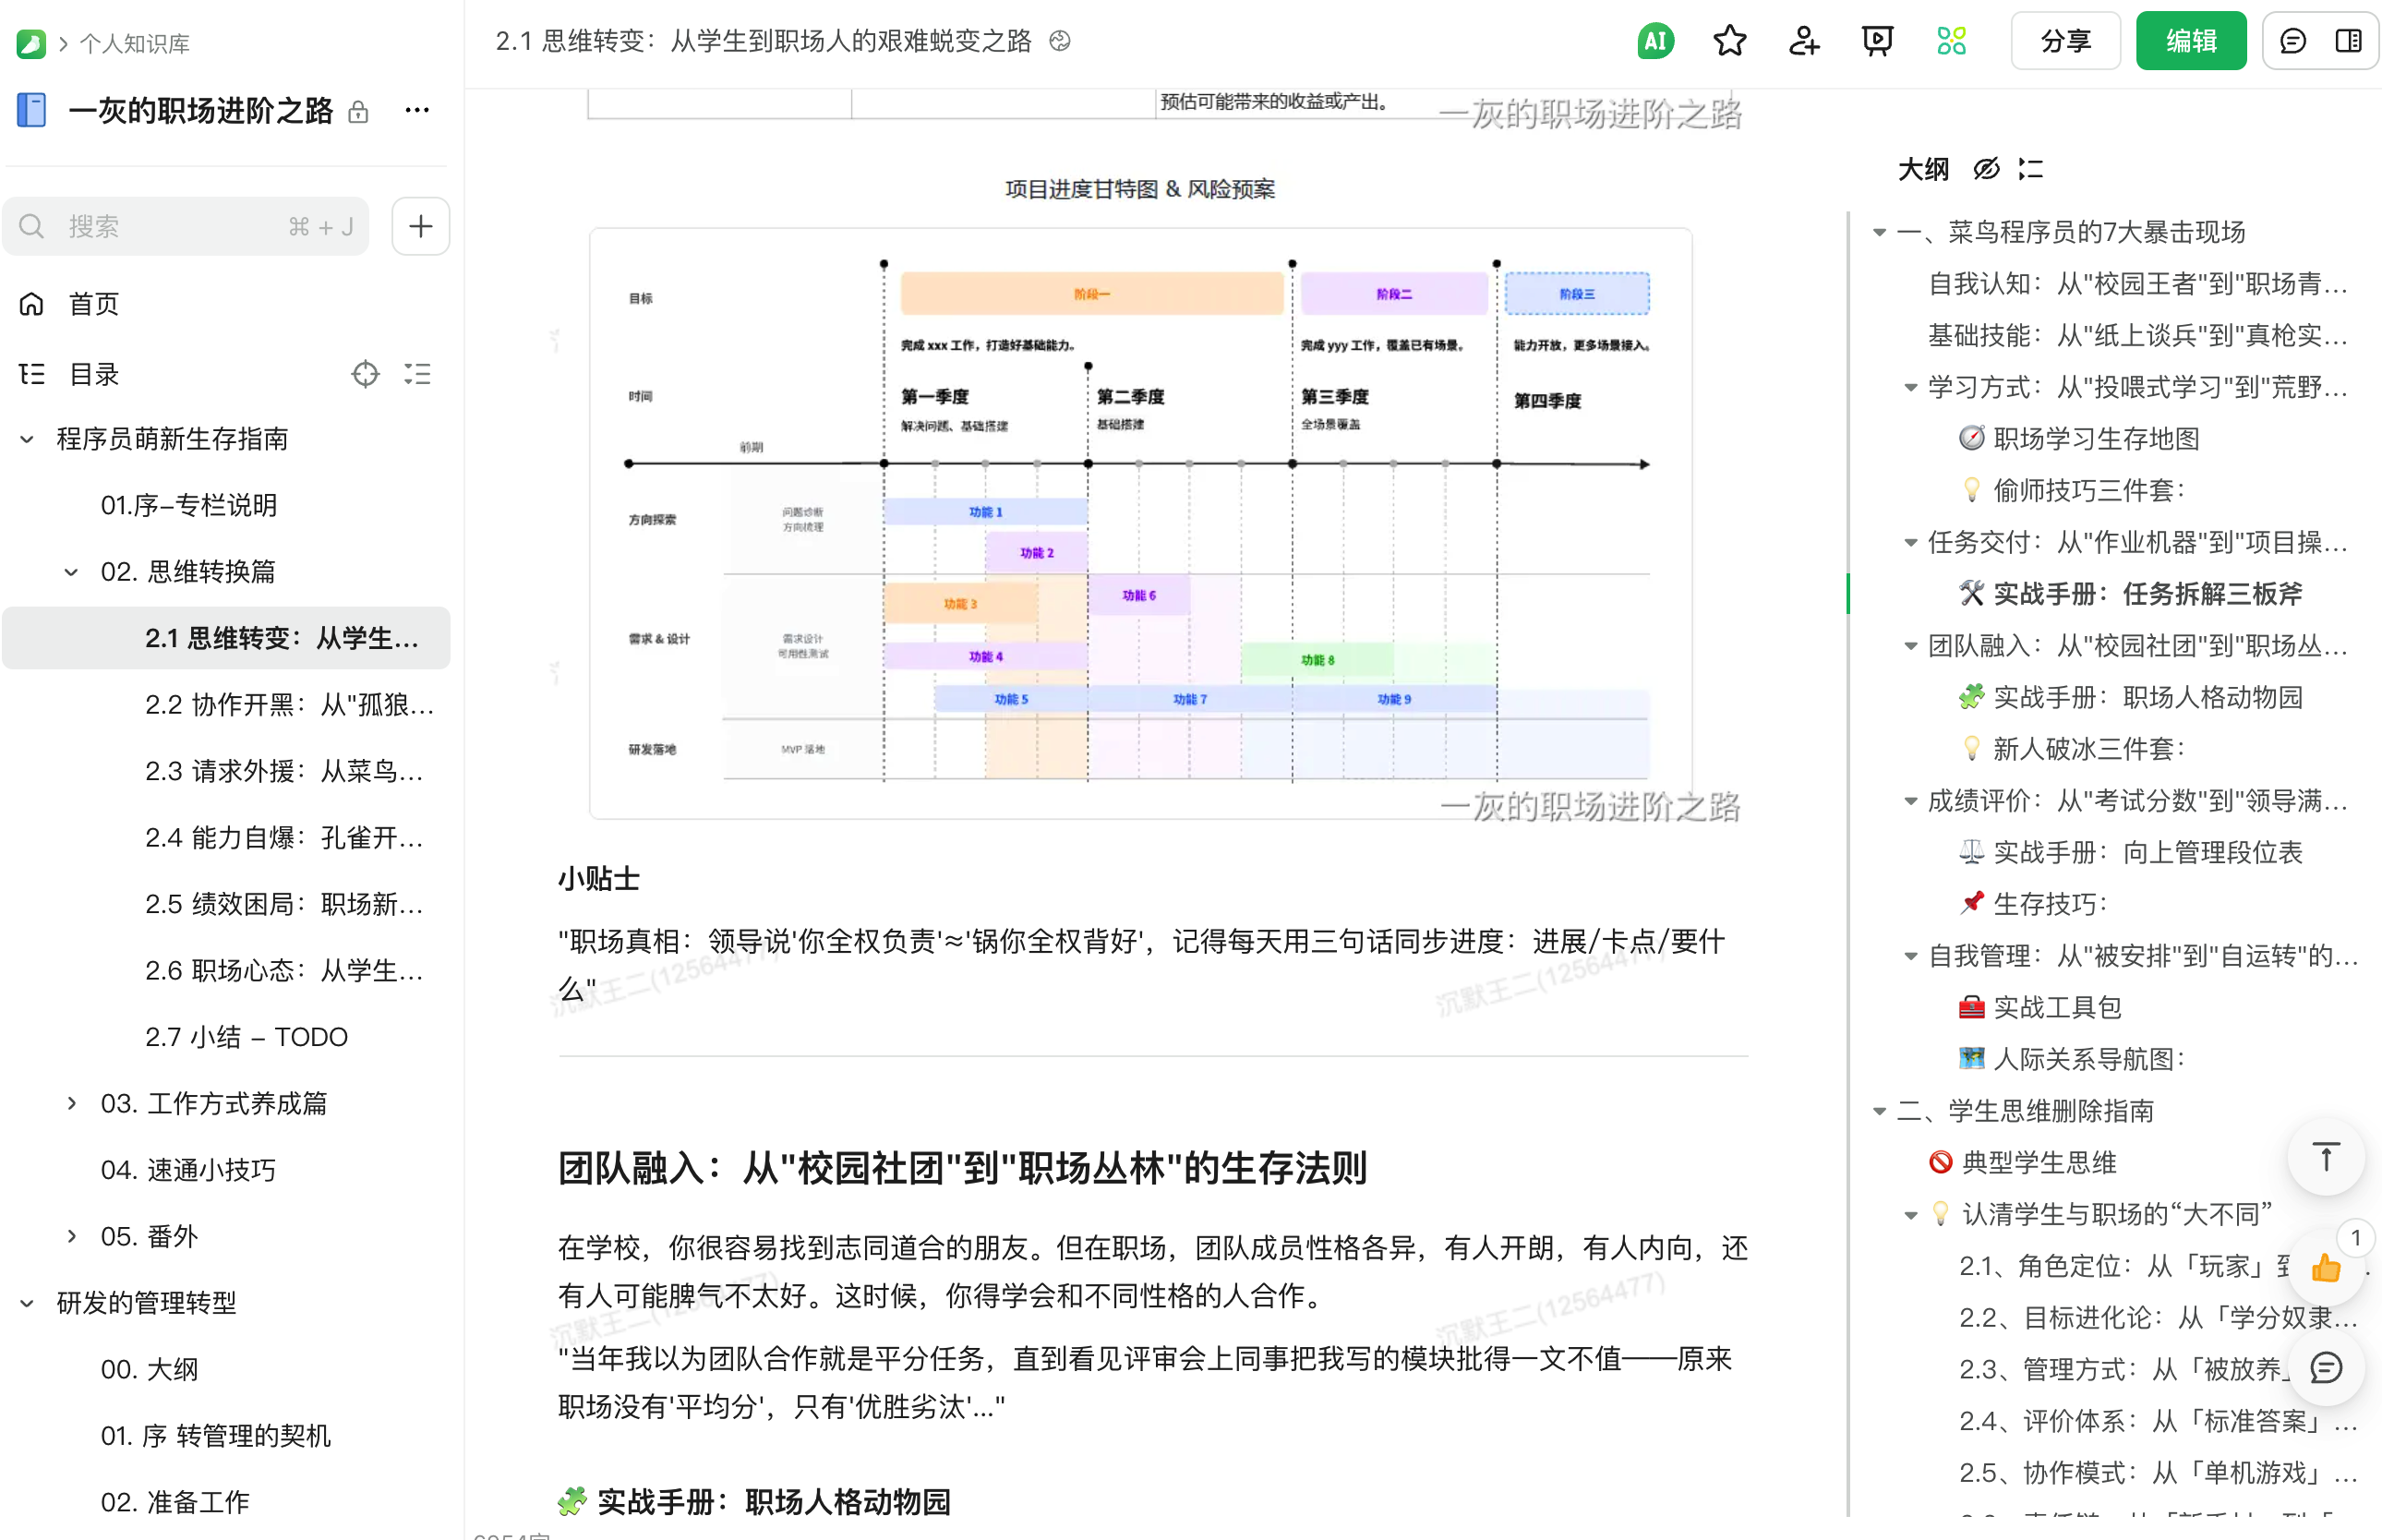Open the more options menu beside document title
2382x1540 pixels.
click(x=416, y=110)
